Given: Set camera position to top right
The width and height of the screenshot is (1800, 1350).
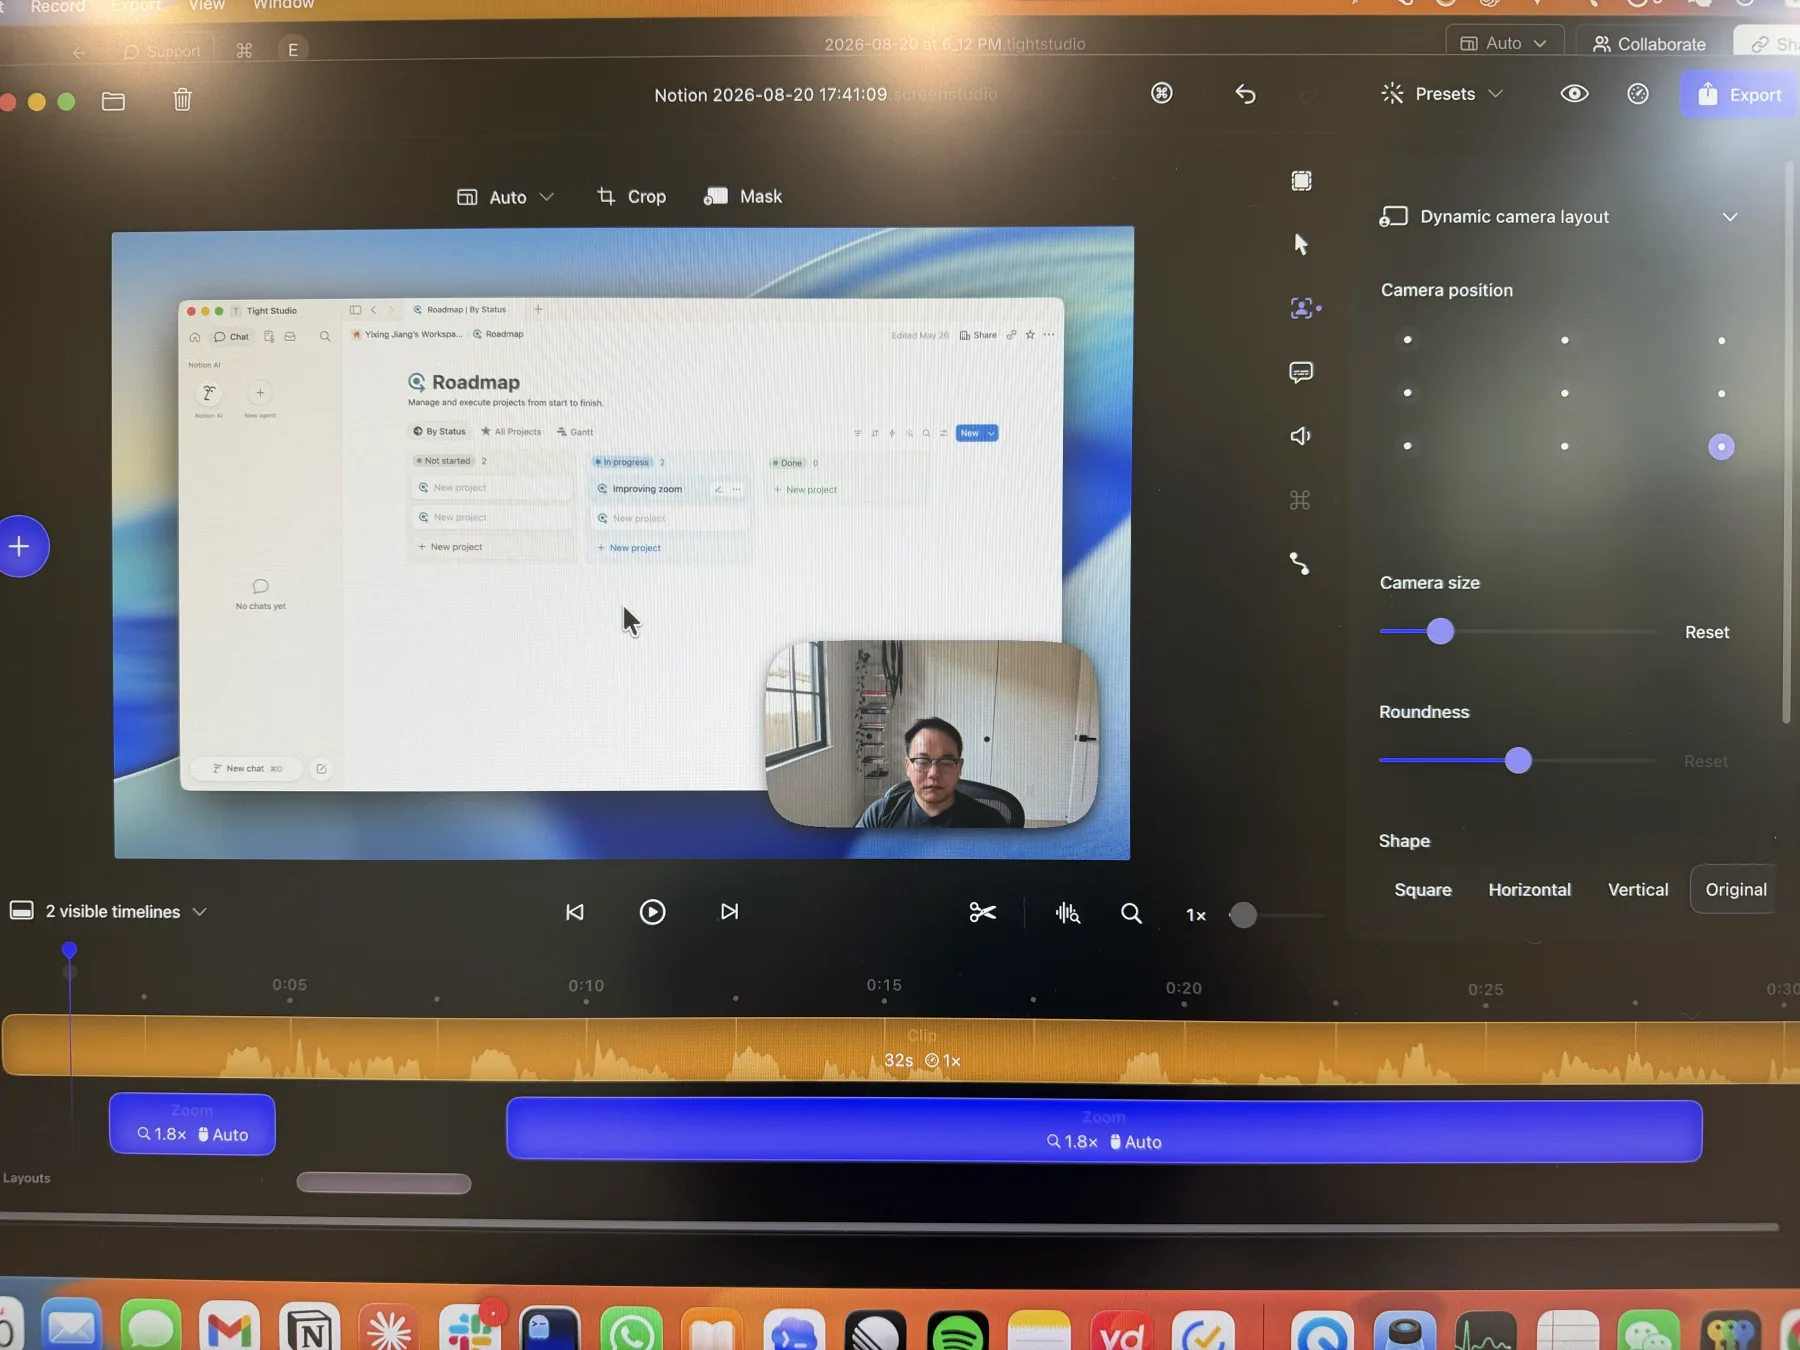Looking at the screenshot, I should [x=1721, y=340].
